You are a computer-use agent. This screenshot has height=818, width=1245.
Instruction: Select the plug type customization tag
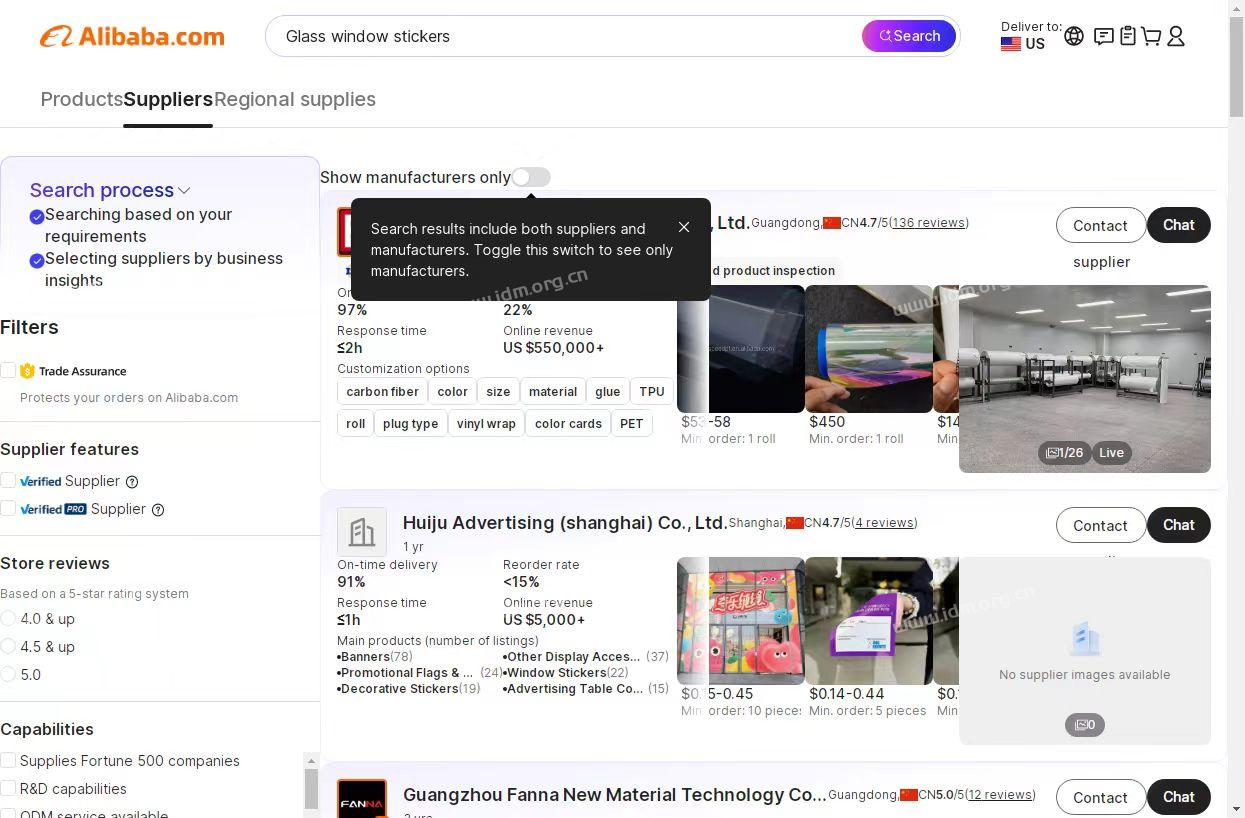click(x=410, y=424)
